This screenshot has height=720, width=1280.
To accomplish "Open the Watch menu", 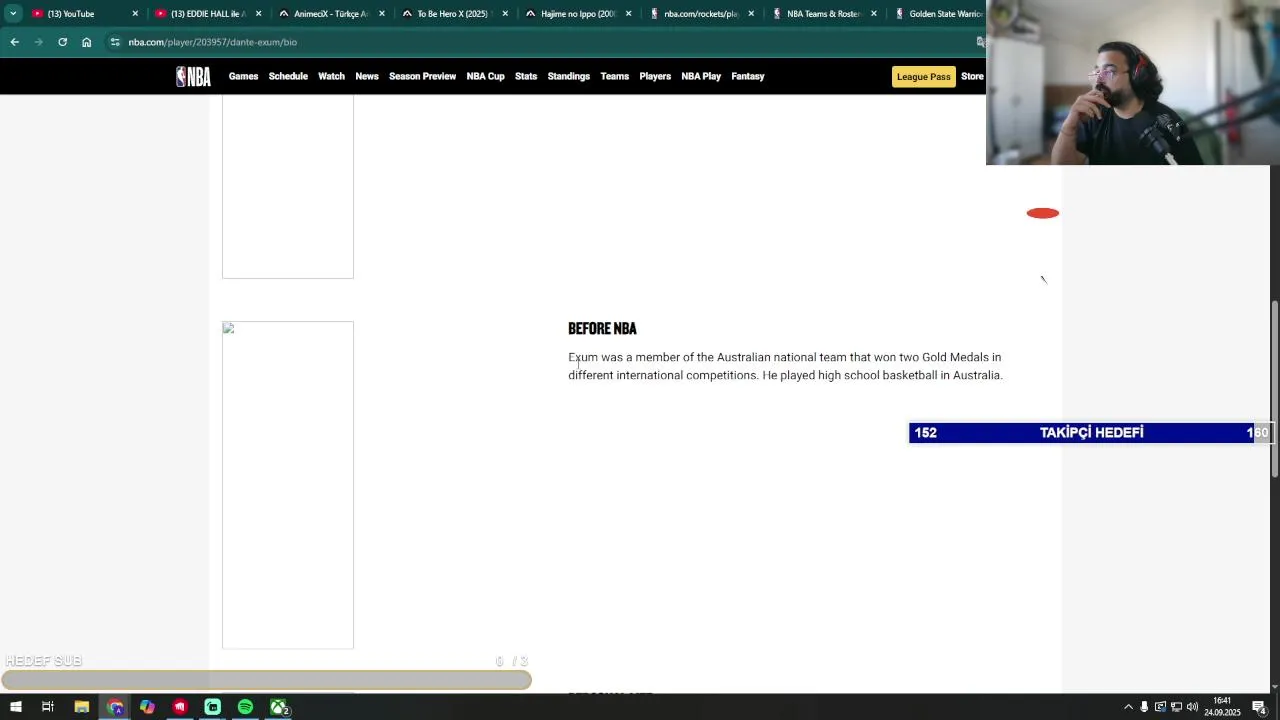I will point(331,77).
